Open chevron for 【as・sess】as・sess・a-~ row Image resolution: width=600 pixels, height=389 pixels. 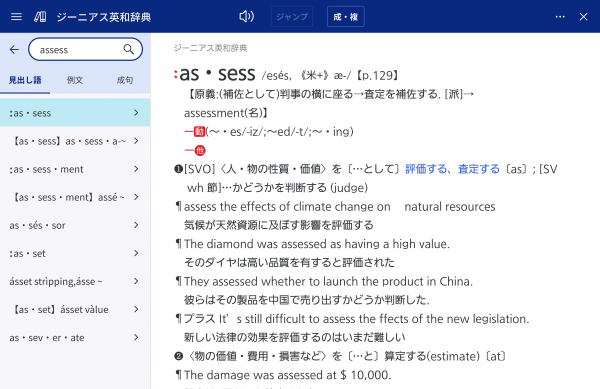(136, 141)
